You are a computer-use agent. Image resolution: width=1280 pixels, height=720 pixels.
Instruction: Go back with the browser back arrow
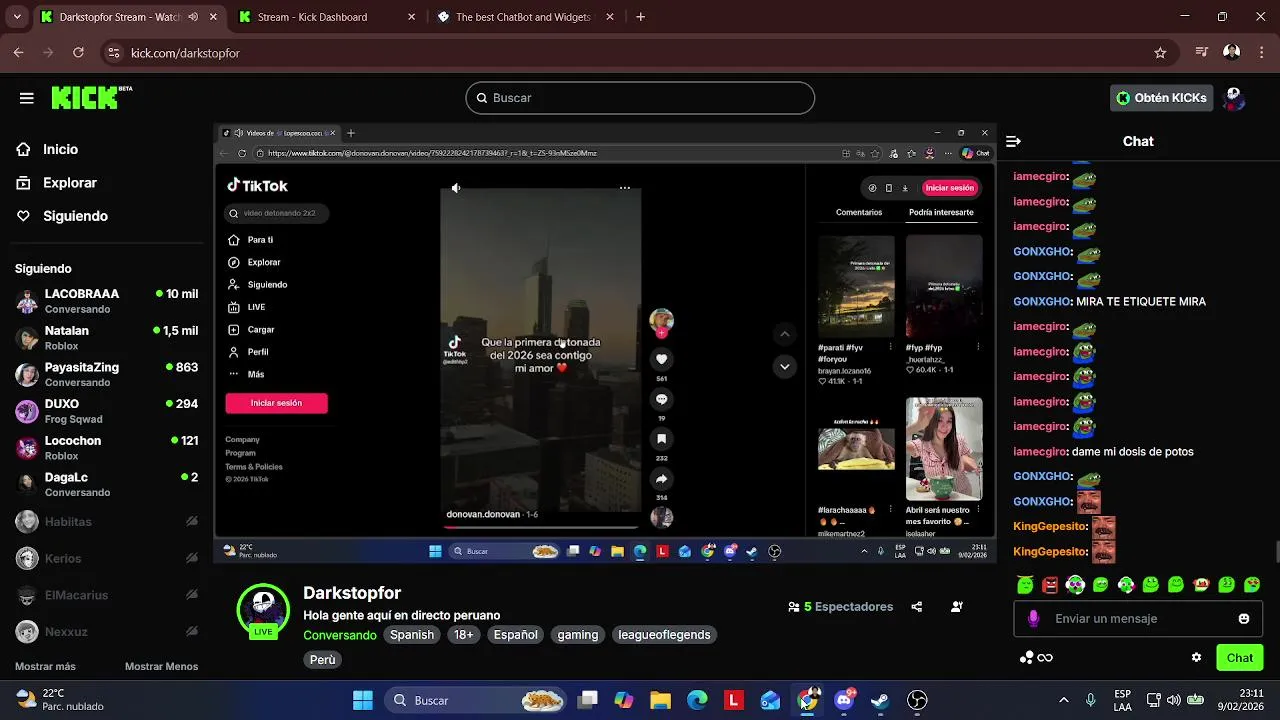tap(18, 53)
